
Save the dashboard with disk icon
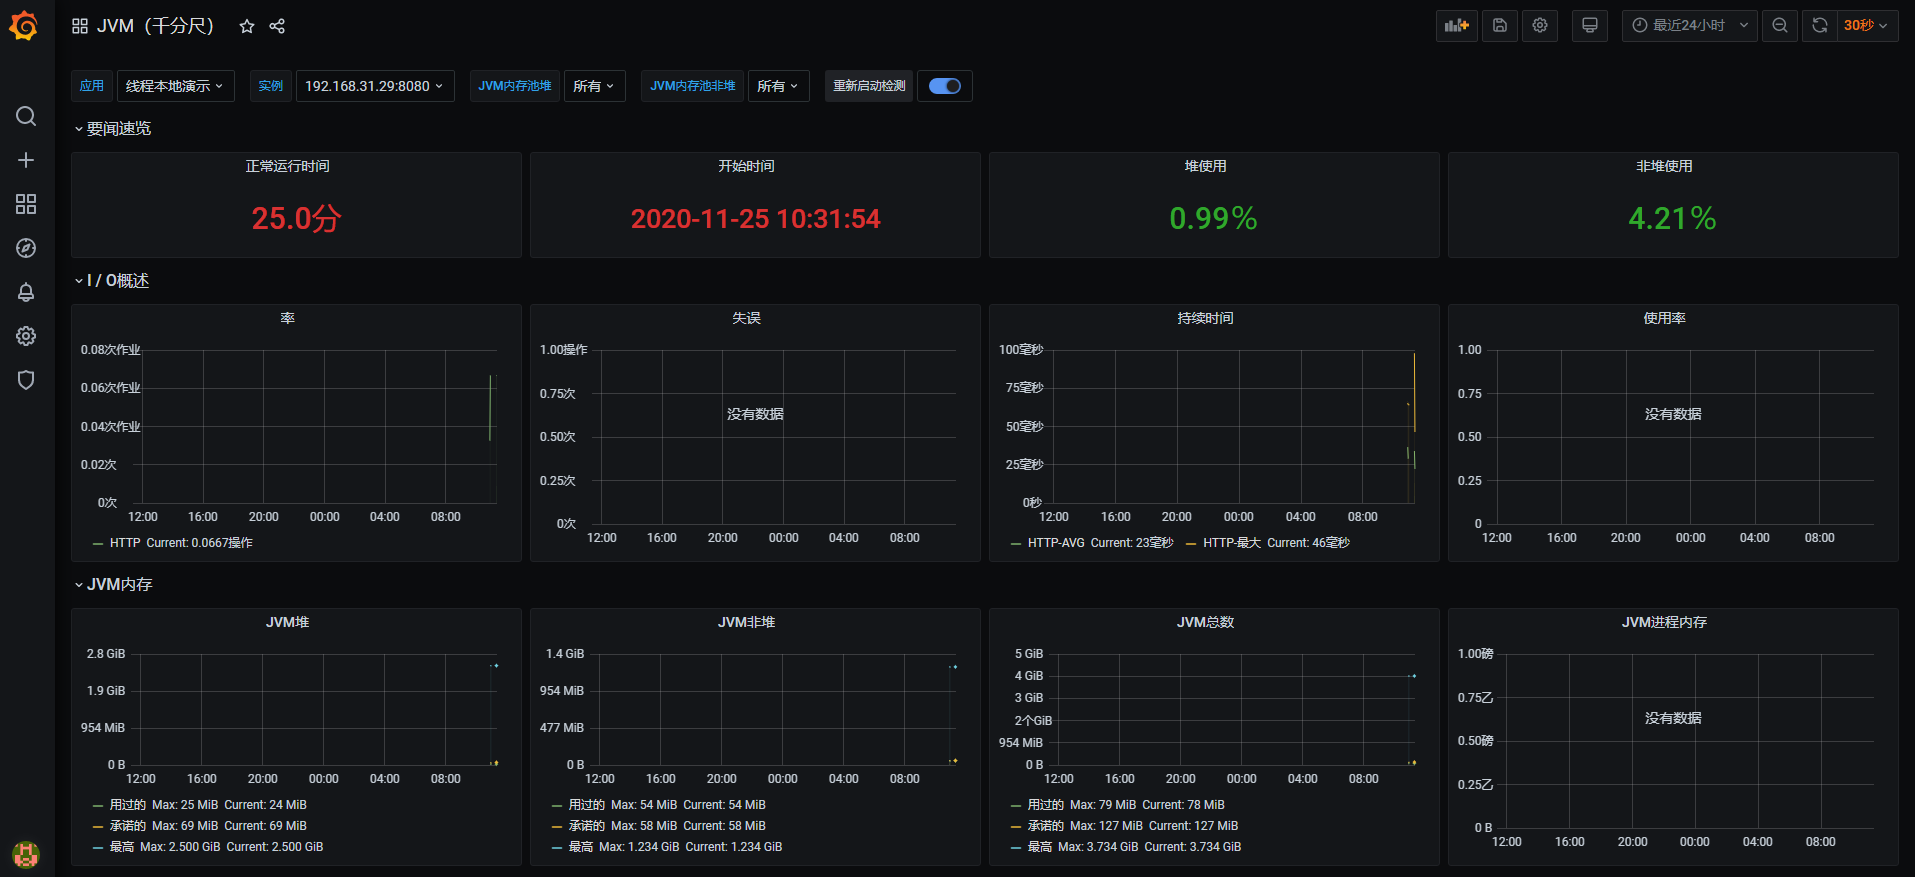click(1500, 26)
